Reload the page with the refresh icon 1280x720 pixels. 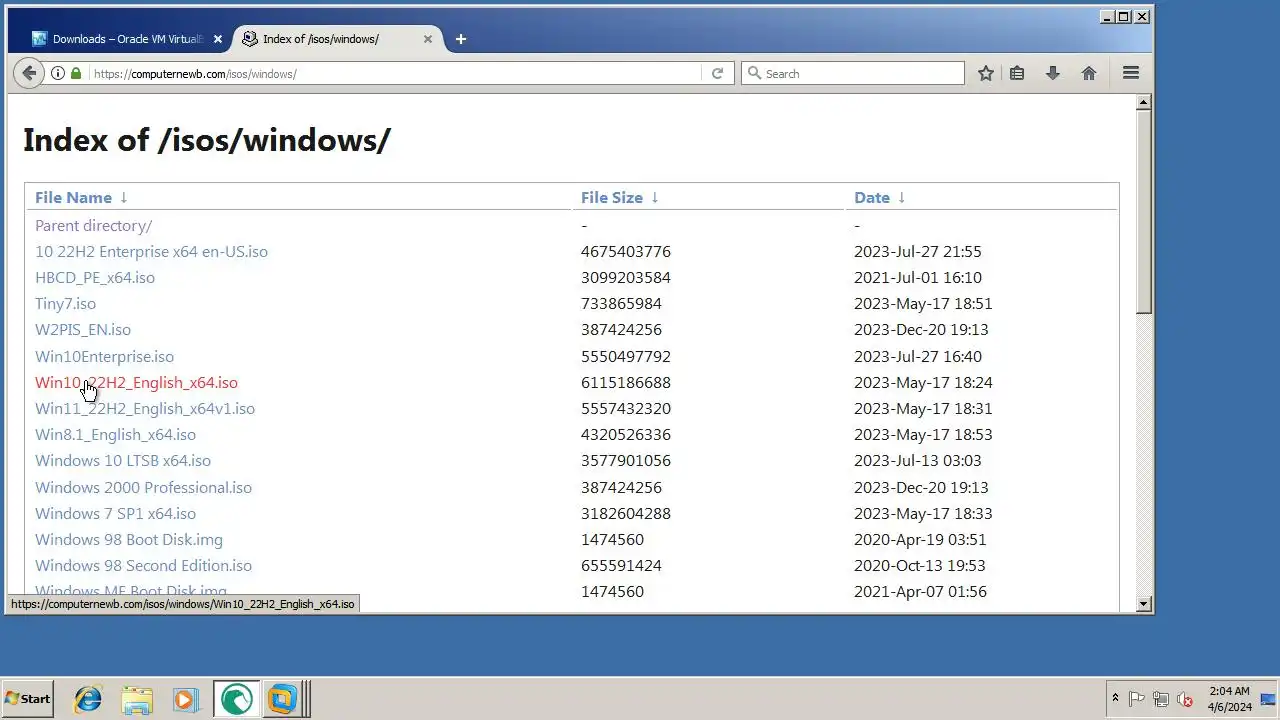pyautogui.click(x=717, y=73)
